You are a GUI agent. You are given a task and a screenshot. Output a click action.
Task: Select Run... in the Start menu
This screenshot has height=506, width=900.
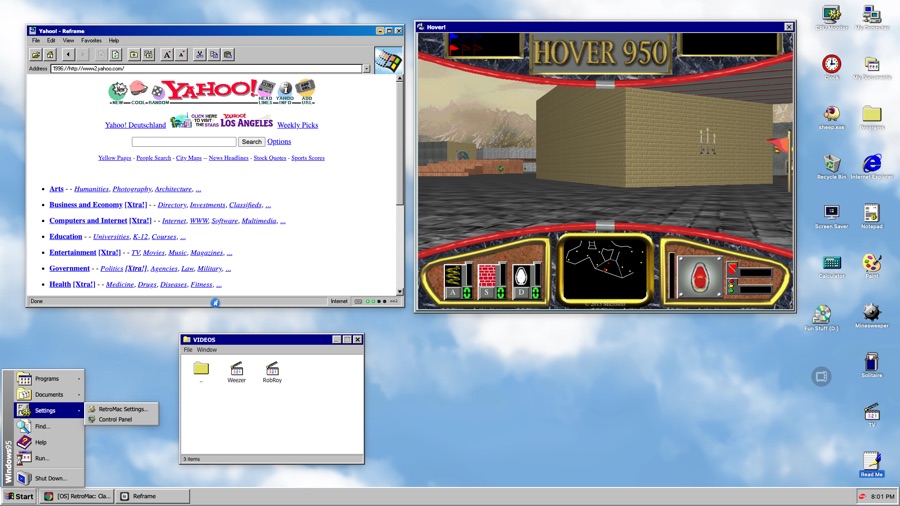(49, 458)
